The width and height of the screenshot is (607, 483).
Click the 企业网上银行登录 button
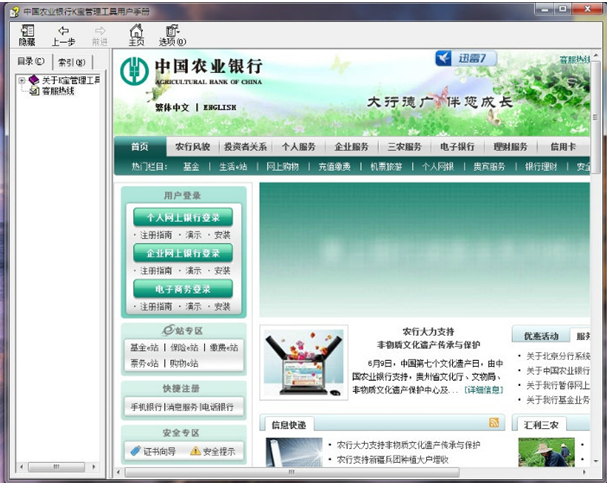[182, 252]
